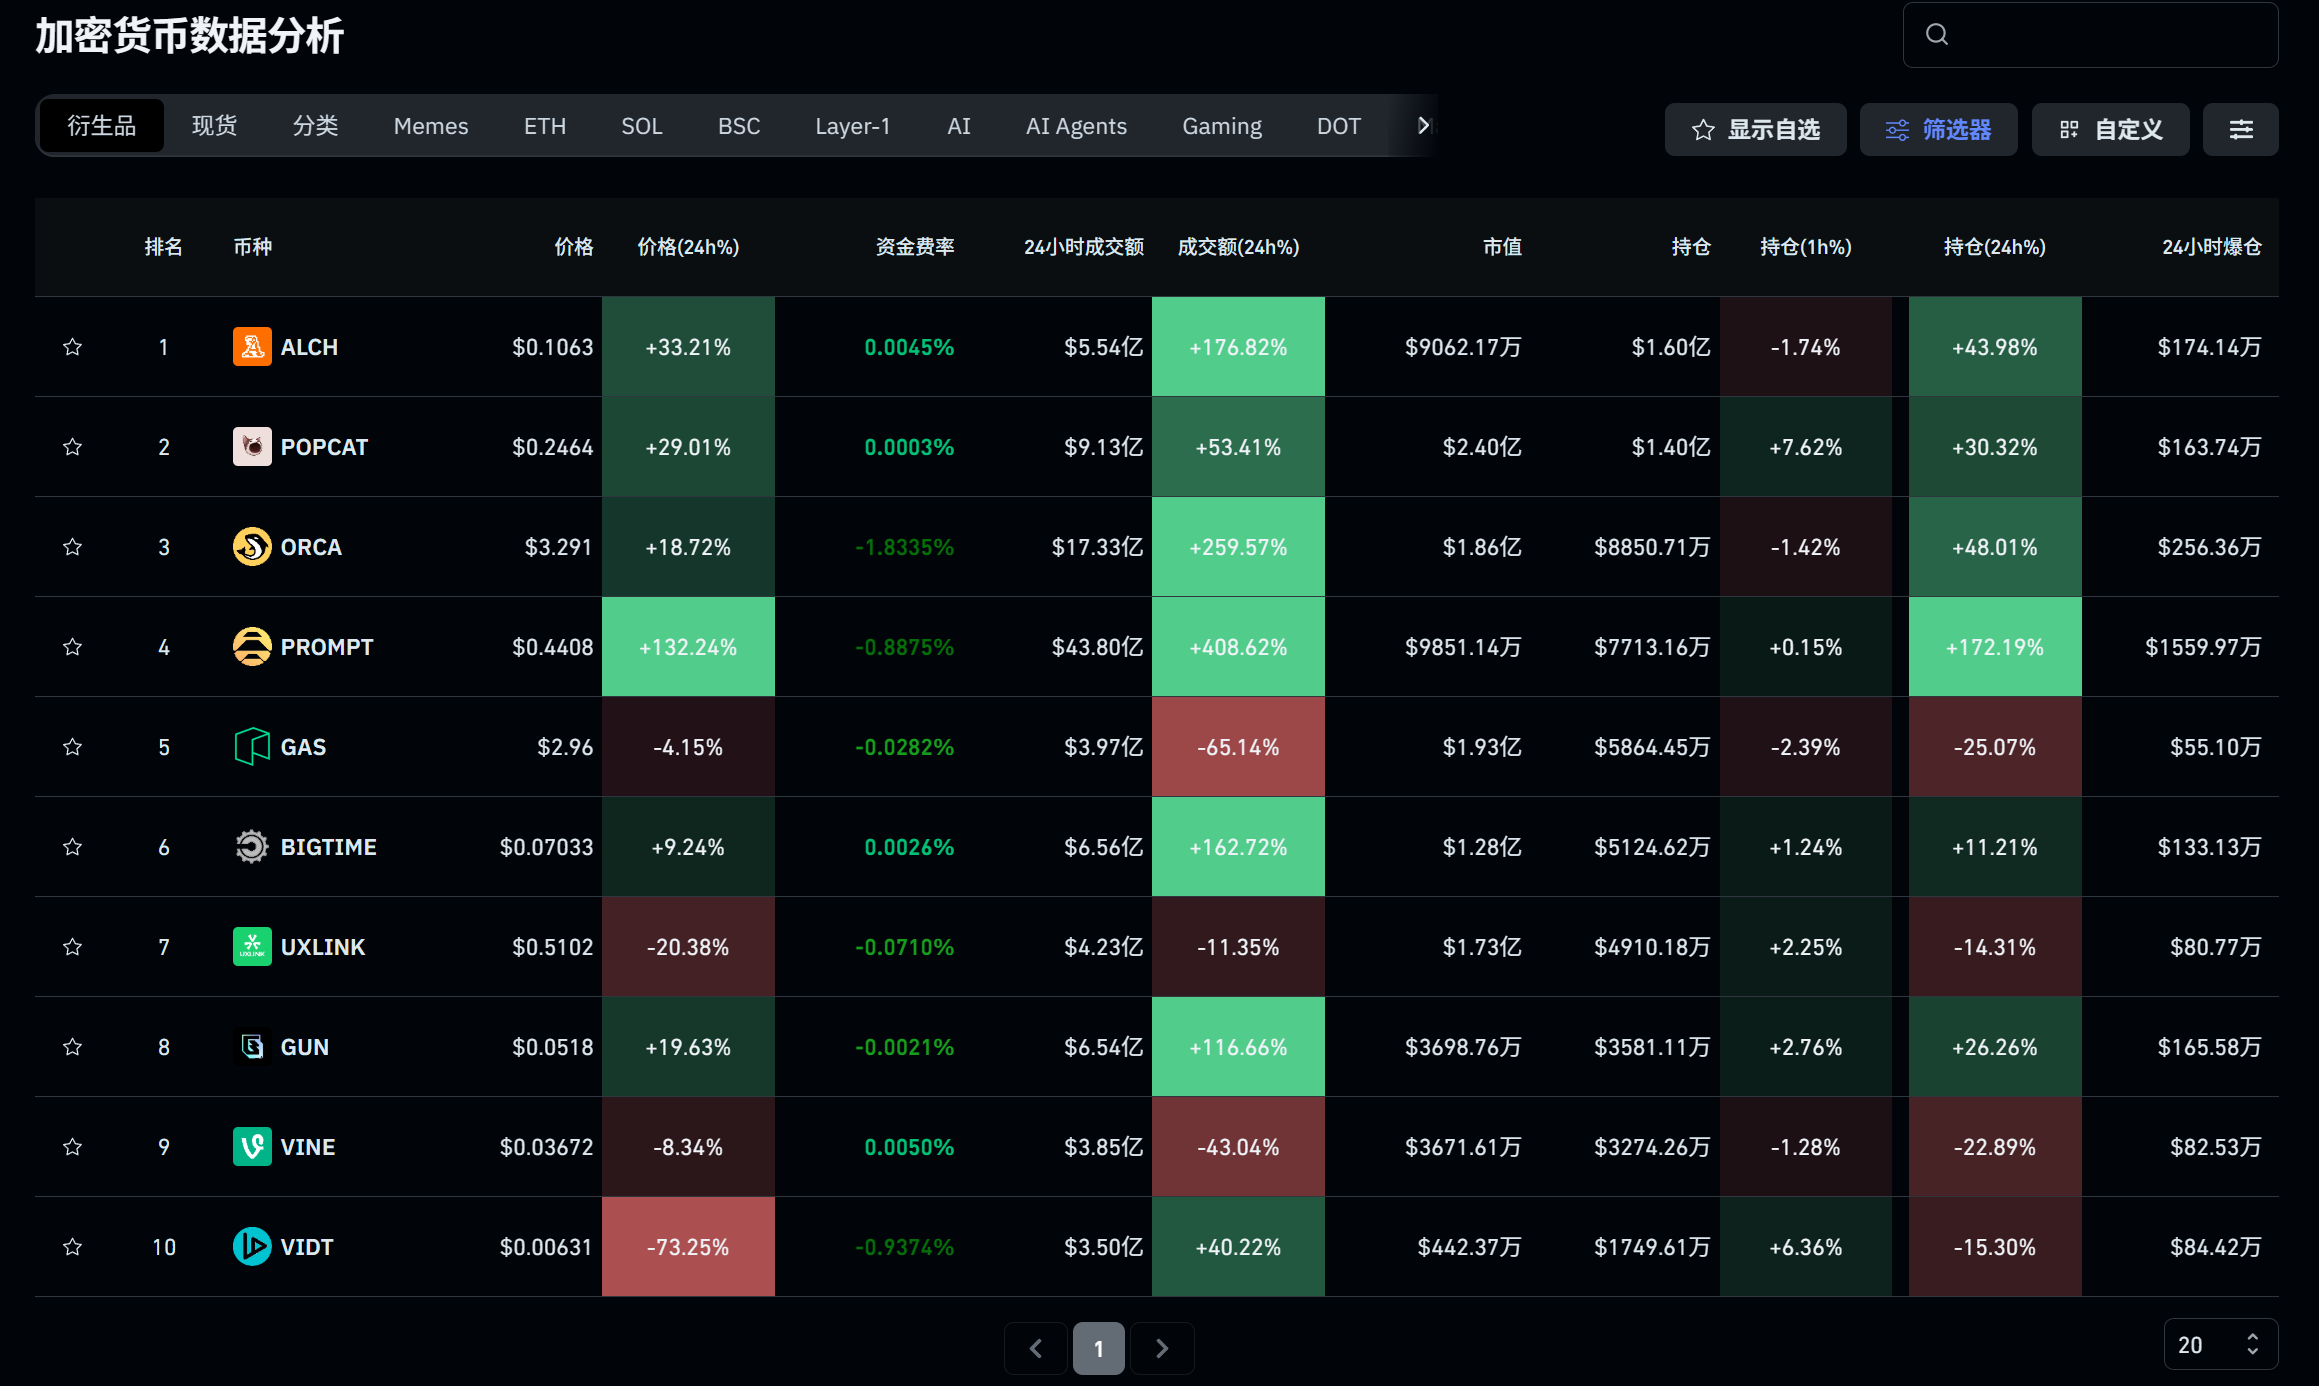Toggle favorite star for UXLINK row
This screenshot has height=1386, width=2319.
[x=72, y=947]
